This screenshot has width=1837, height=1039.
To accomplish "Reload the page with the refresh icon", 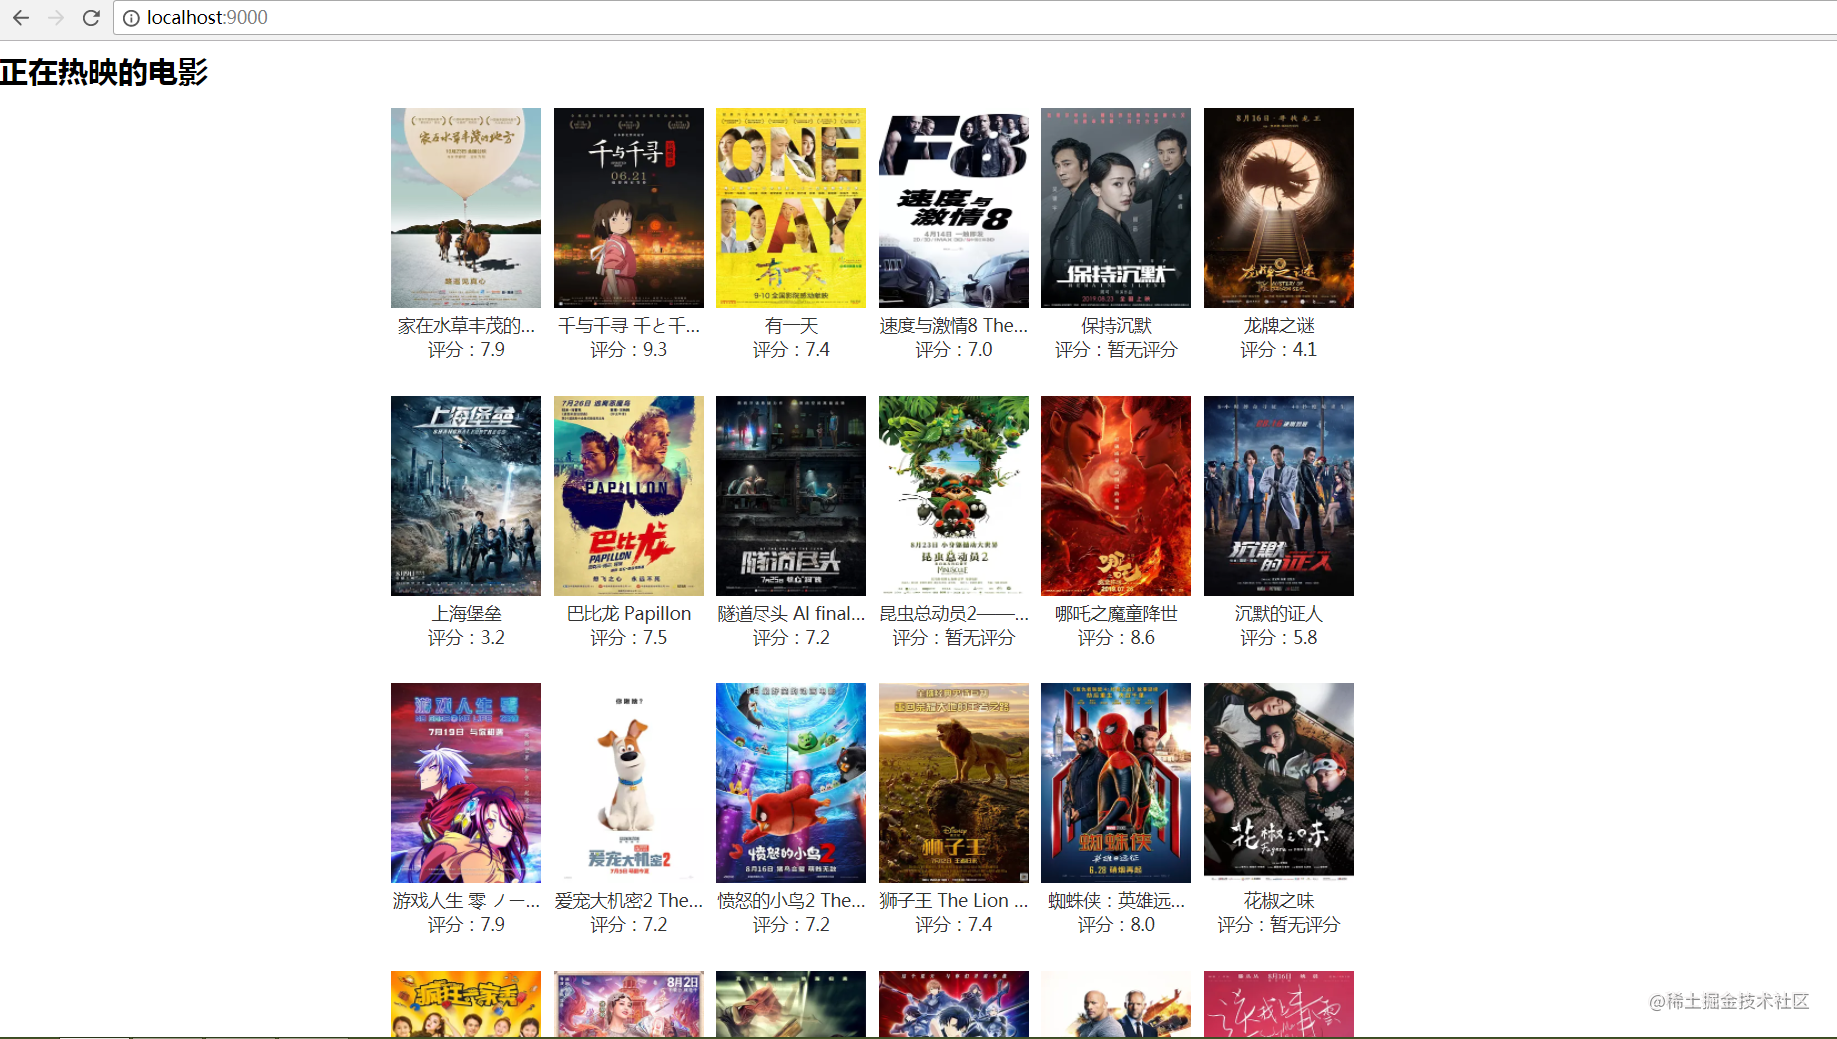I will [91, 17].
